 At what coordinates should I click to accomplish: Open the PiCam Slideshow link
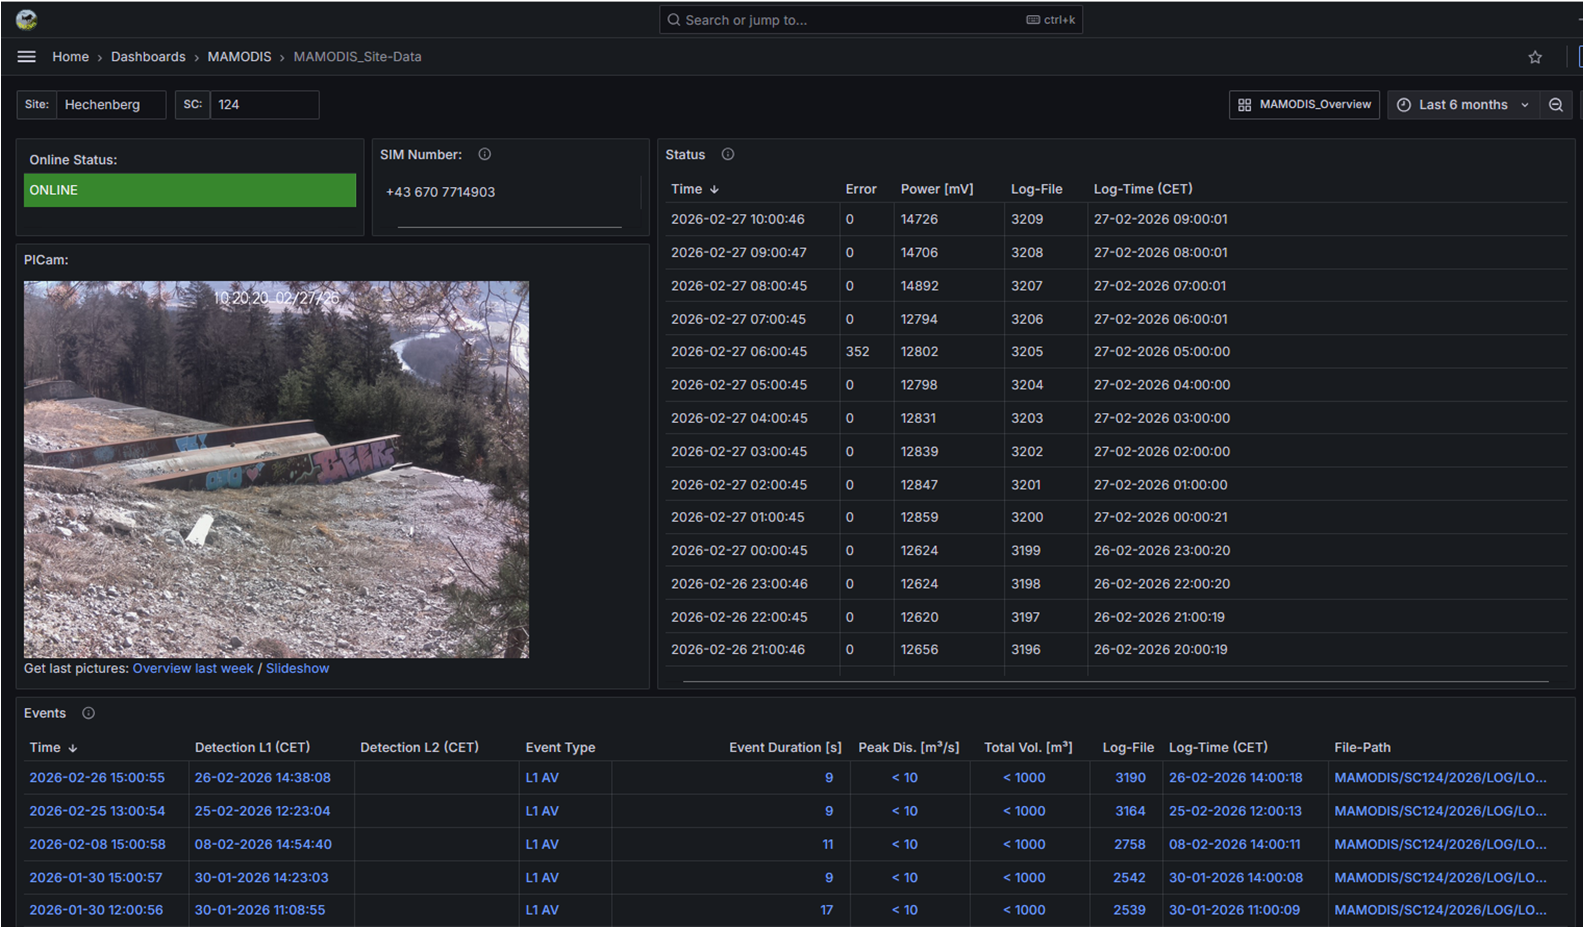pyautogui.click(x=297, y=668)
